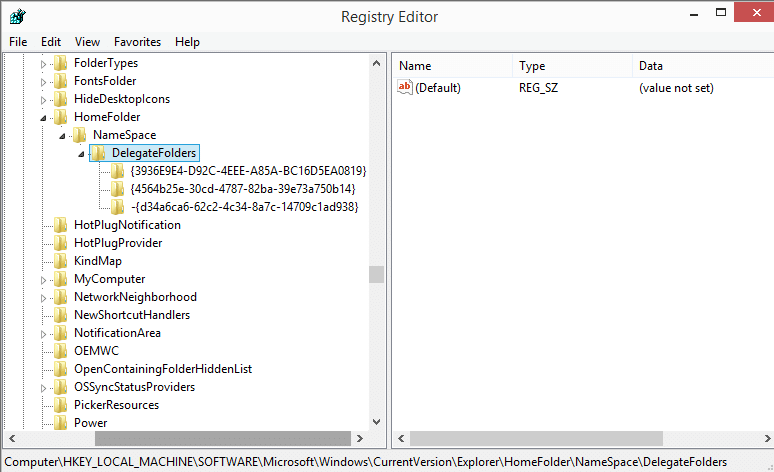This screenshot has width=774, height=472.
Task: Select the OpenContainingFolderHiddenList key label
Action: click(163, 369)
